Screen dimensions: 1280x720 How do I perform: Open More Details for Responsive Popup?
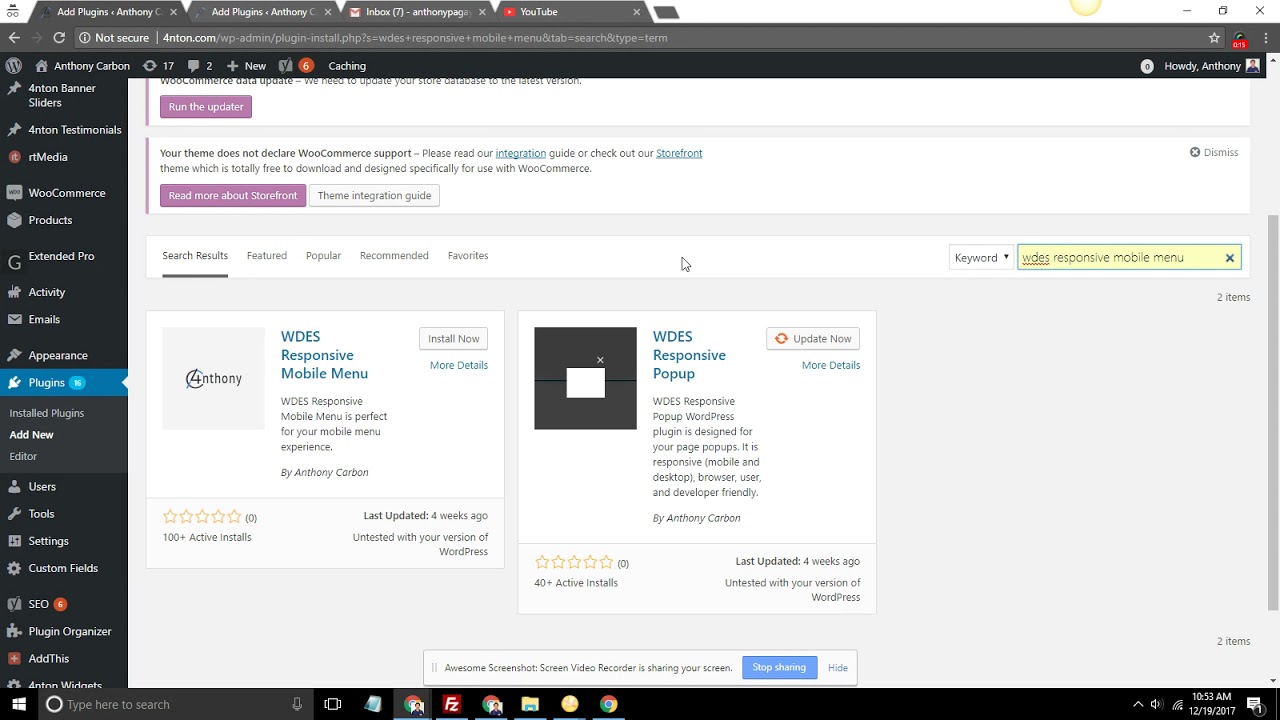pyautogui.click(x=831, y=365)
